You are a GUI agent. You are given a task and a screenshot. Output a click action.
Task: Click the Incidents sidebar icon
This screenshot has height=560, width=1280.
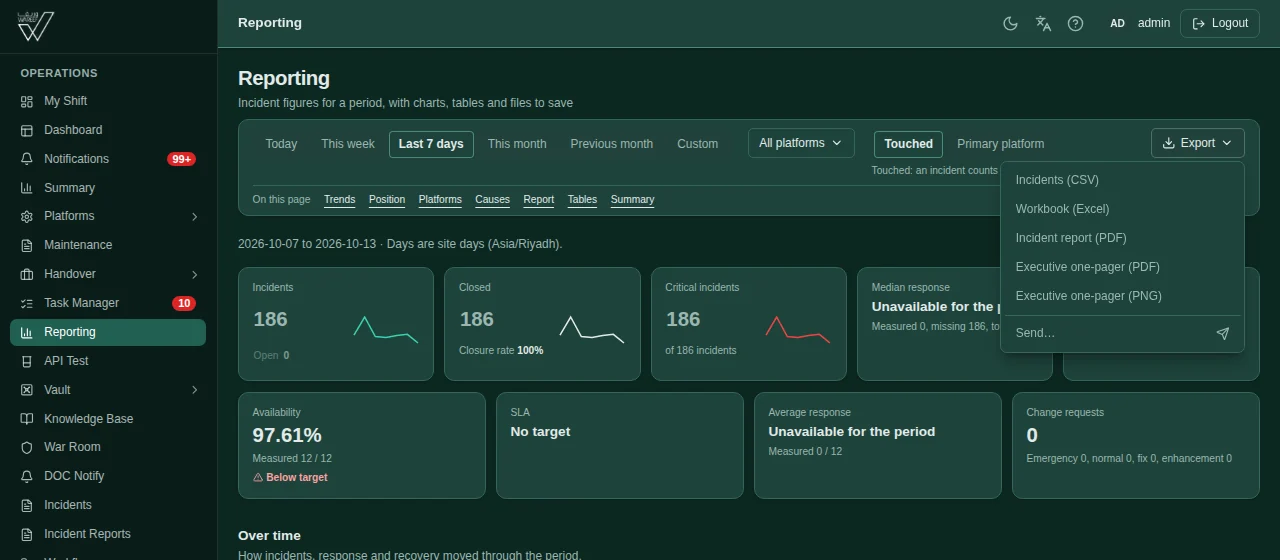pos(27,505)
